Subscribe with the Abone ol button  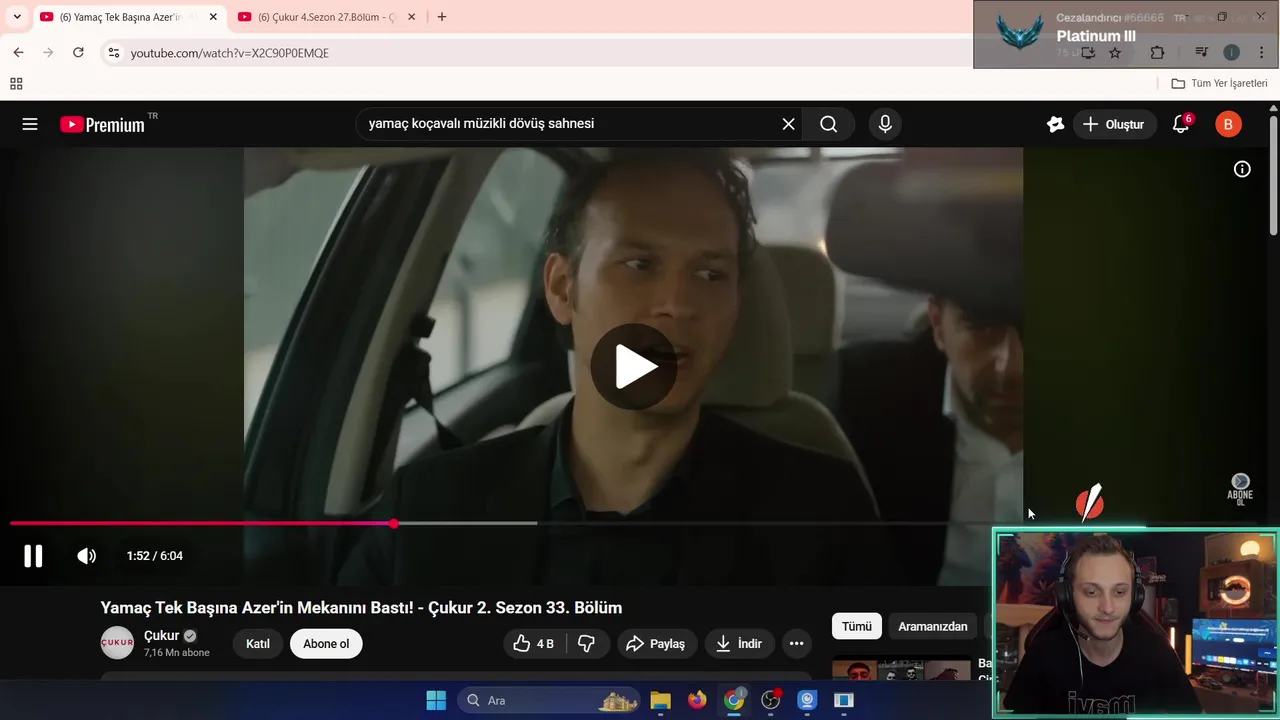(x=326, y=644)
